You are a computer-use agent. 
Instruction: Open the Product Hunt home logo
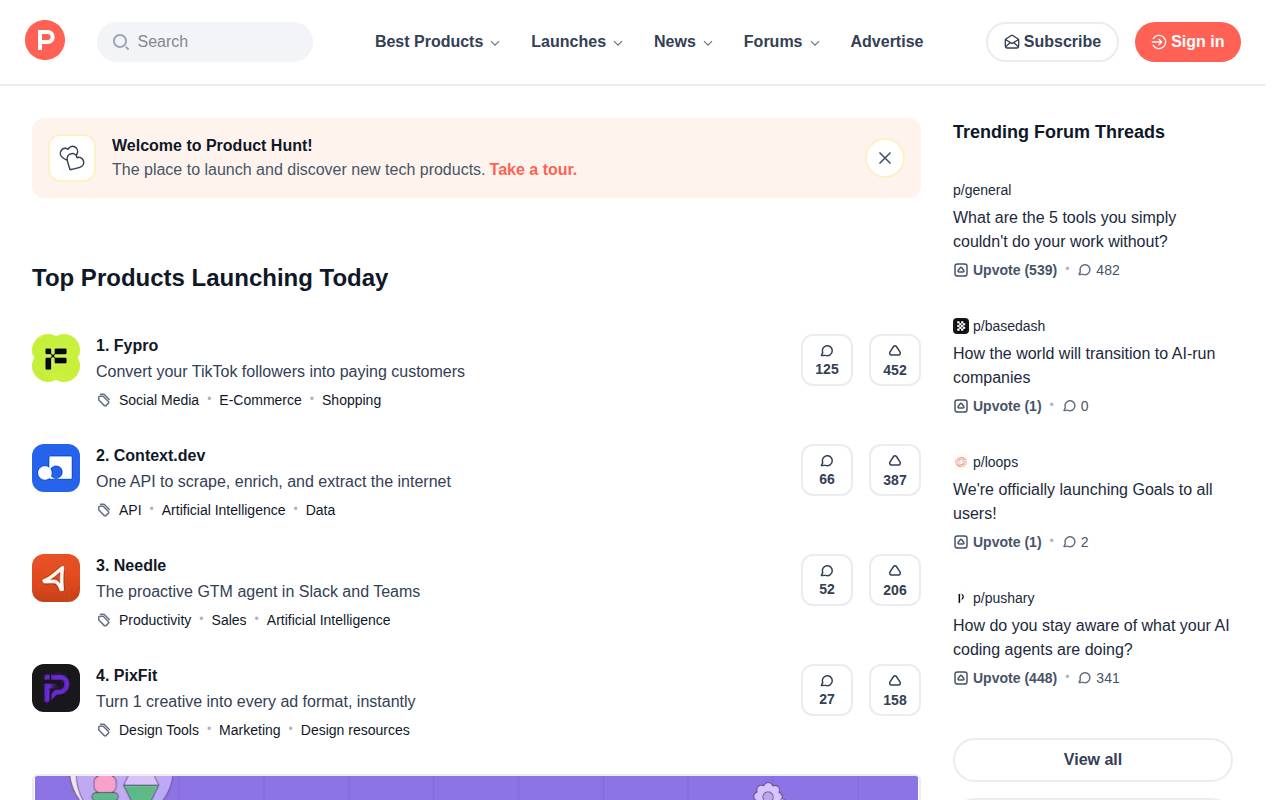point(45,40)
